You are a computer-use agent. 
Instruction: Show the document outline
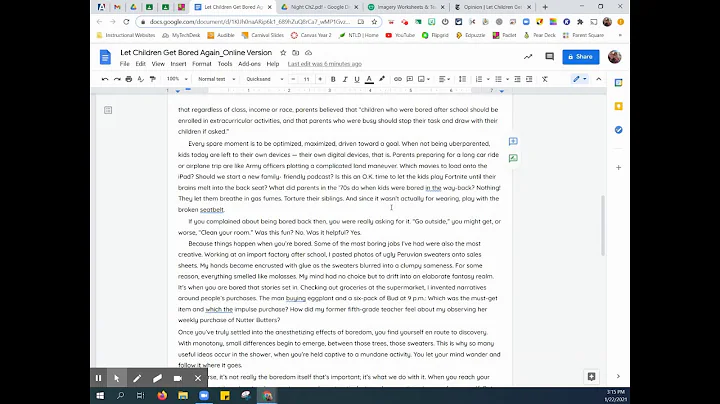(108, 110)
